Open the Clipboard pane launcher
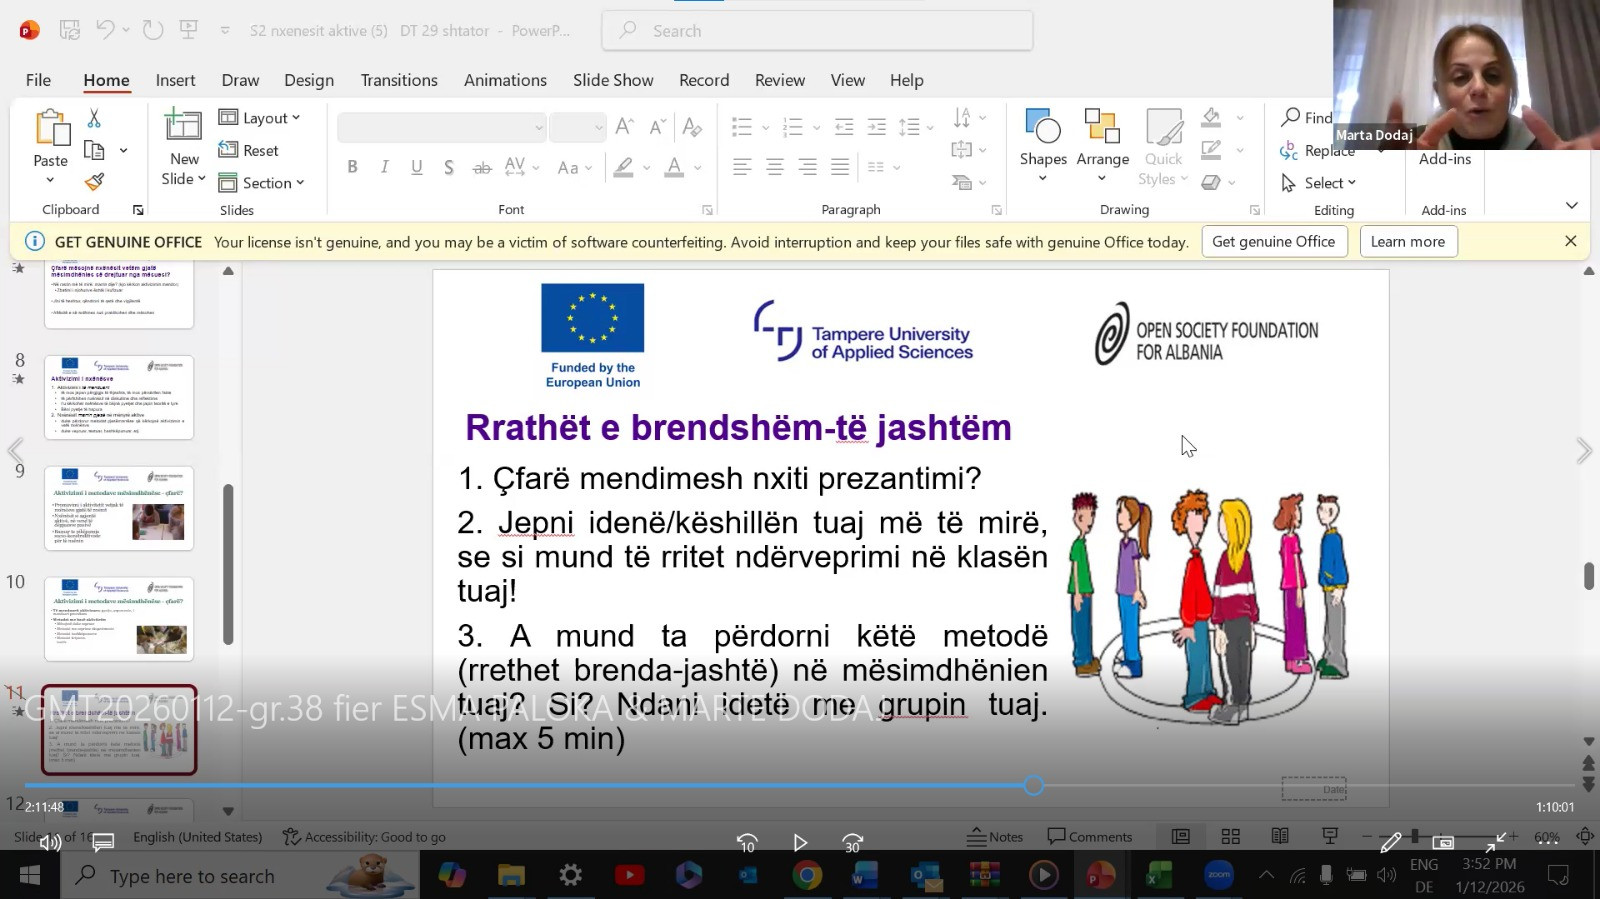The height and width of the screenshot is (899, 1600). (x=138, y=210)
